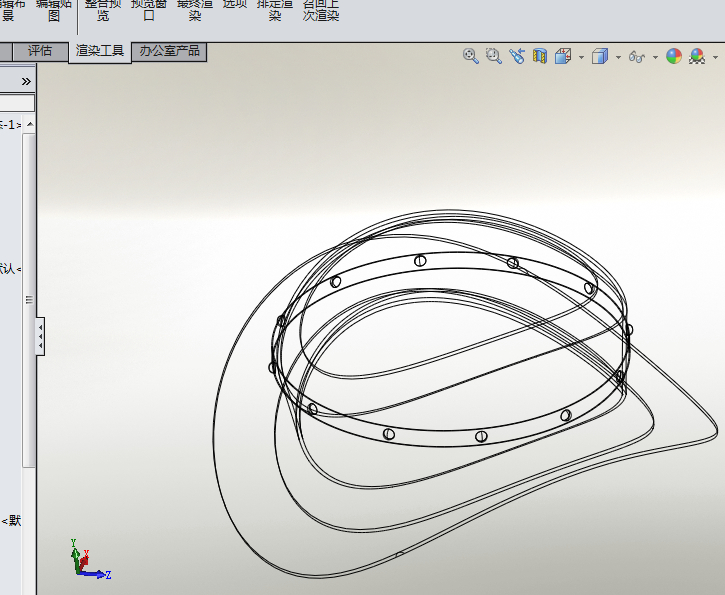Click the Apply Scene icon
Screen dimensions: 725x595
pos(697,56)
